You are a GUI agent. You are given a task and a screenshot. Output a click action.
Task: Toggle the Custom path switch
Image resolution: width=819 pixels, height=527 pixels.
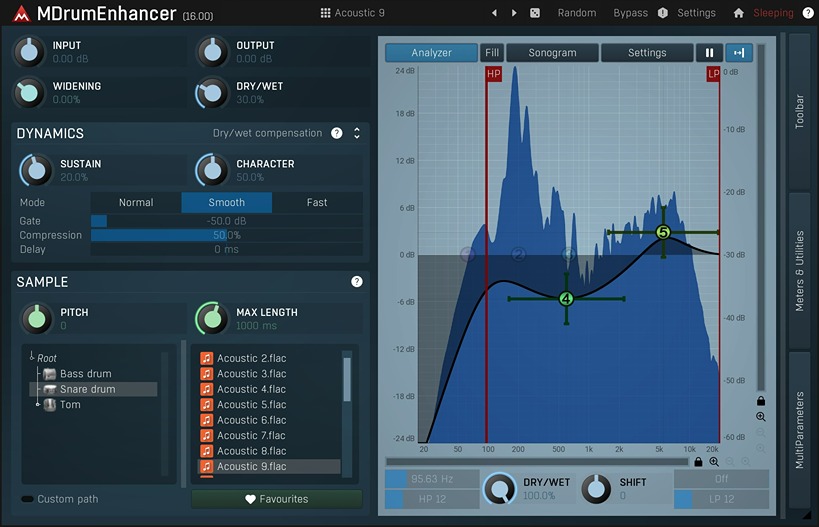[x=27, y=499]
